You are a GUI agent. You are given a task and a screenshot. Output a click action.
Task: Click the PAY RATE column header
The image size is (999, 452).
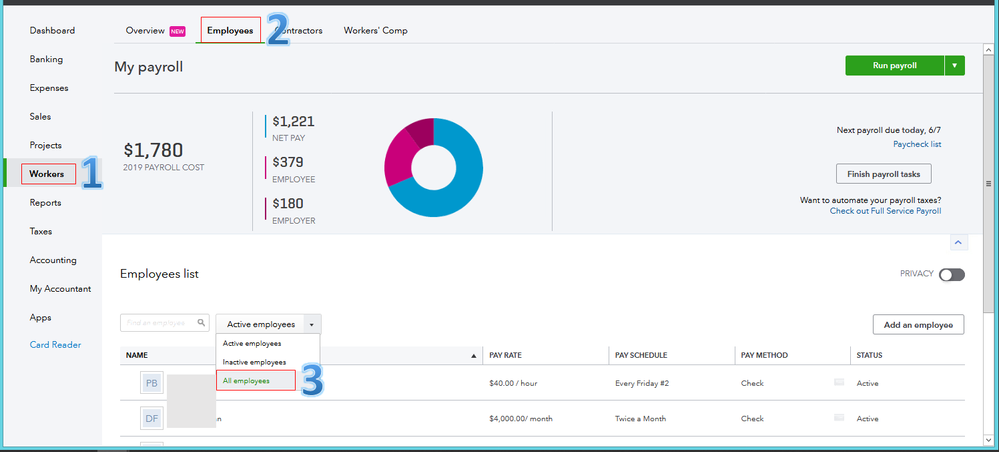coord(506,355)
